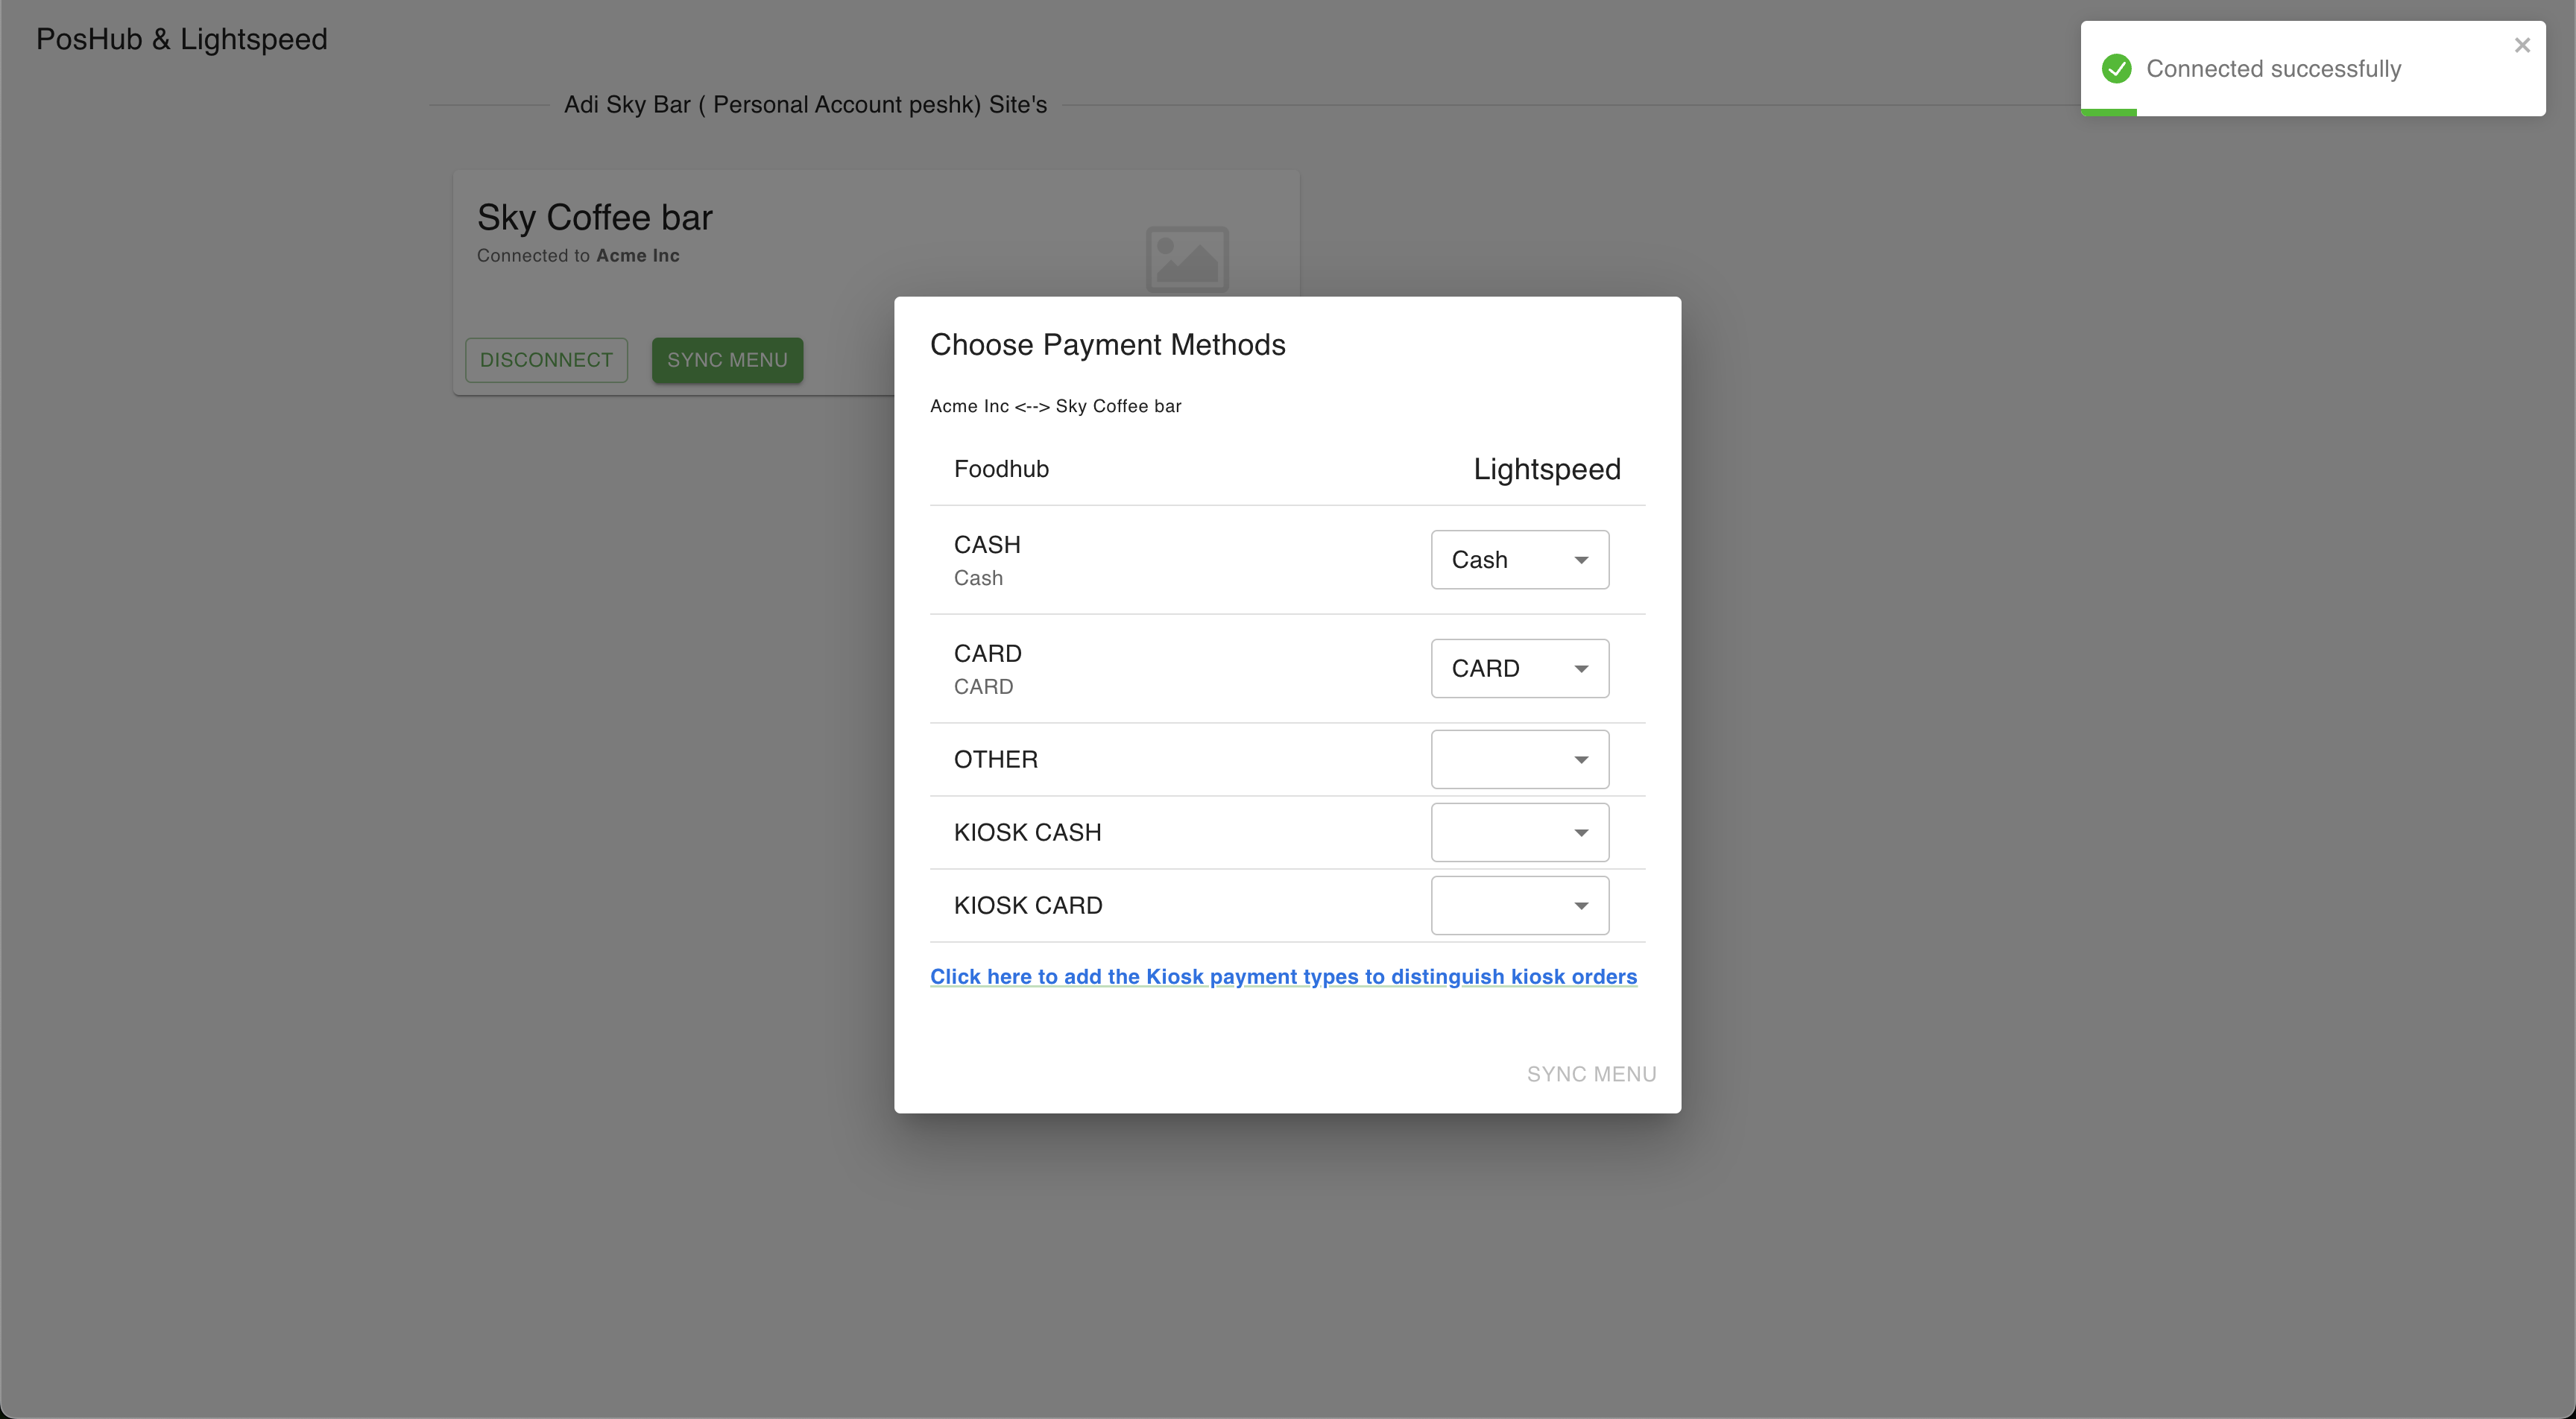Click the green success checkmark icon
The width and height of the screenshot is (2576, 1419).
(2116, 69)
